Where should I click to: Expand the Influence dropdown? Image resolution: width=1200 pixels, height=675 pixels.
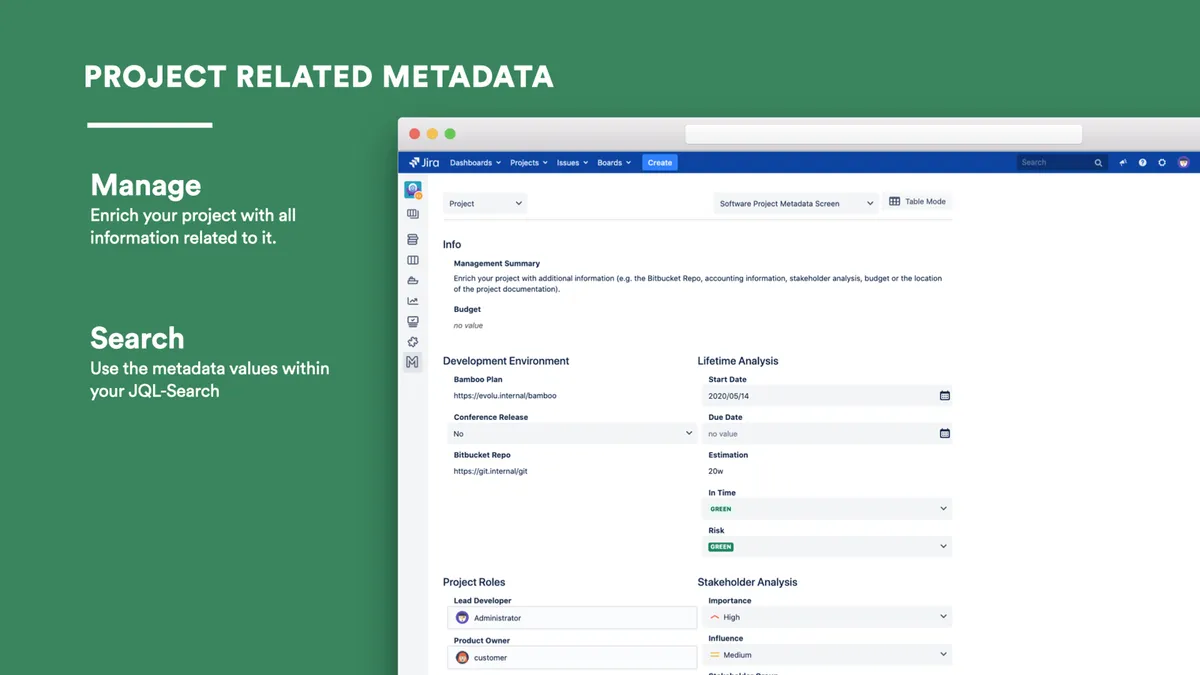pyautogui.click(x=828, y=655)
